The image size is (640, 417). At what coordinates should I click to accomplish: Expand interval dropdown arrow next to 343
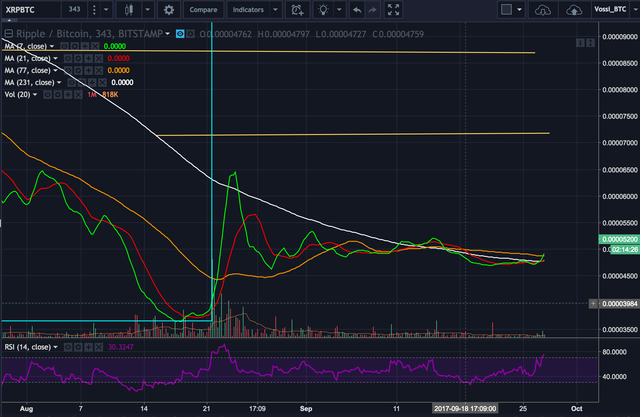point(106,10)
